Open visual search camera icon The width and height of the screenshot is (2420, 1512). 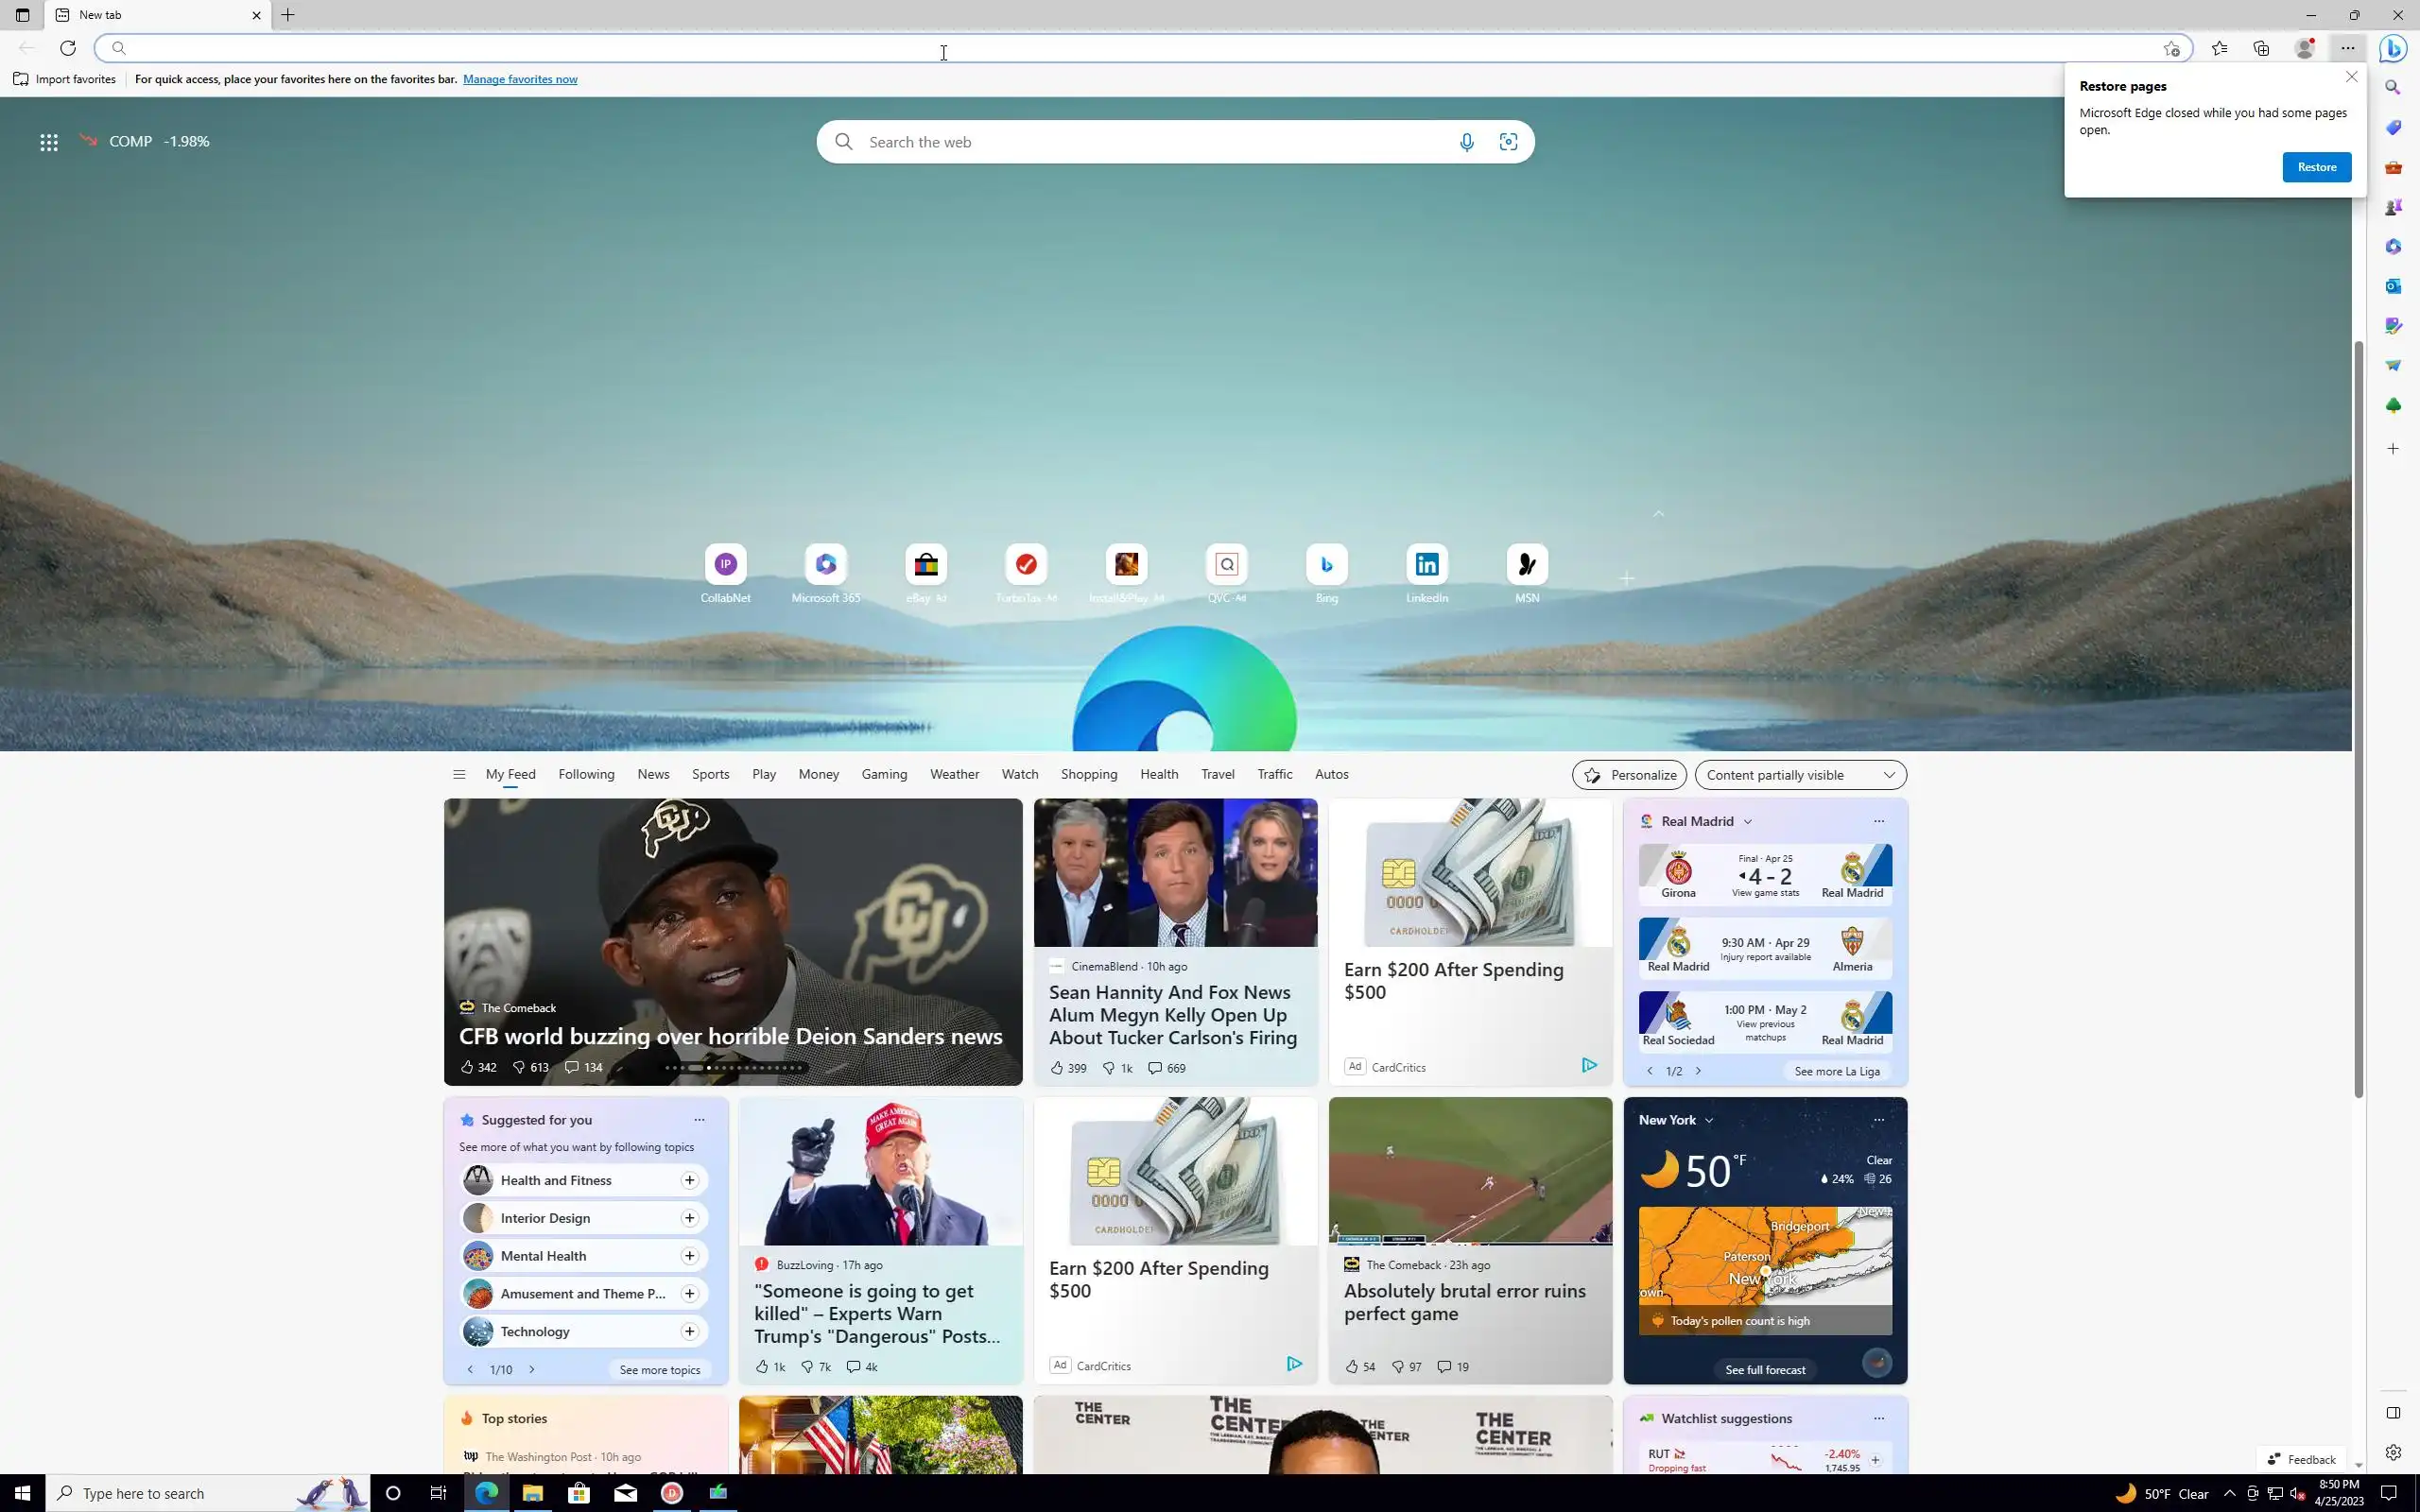point(1508,142)
